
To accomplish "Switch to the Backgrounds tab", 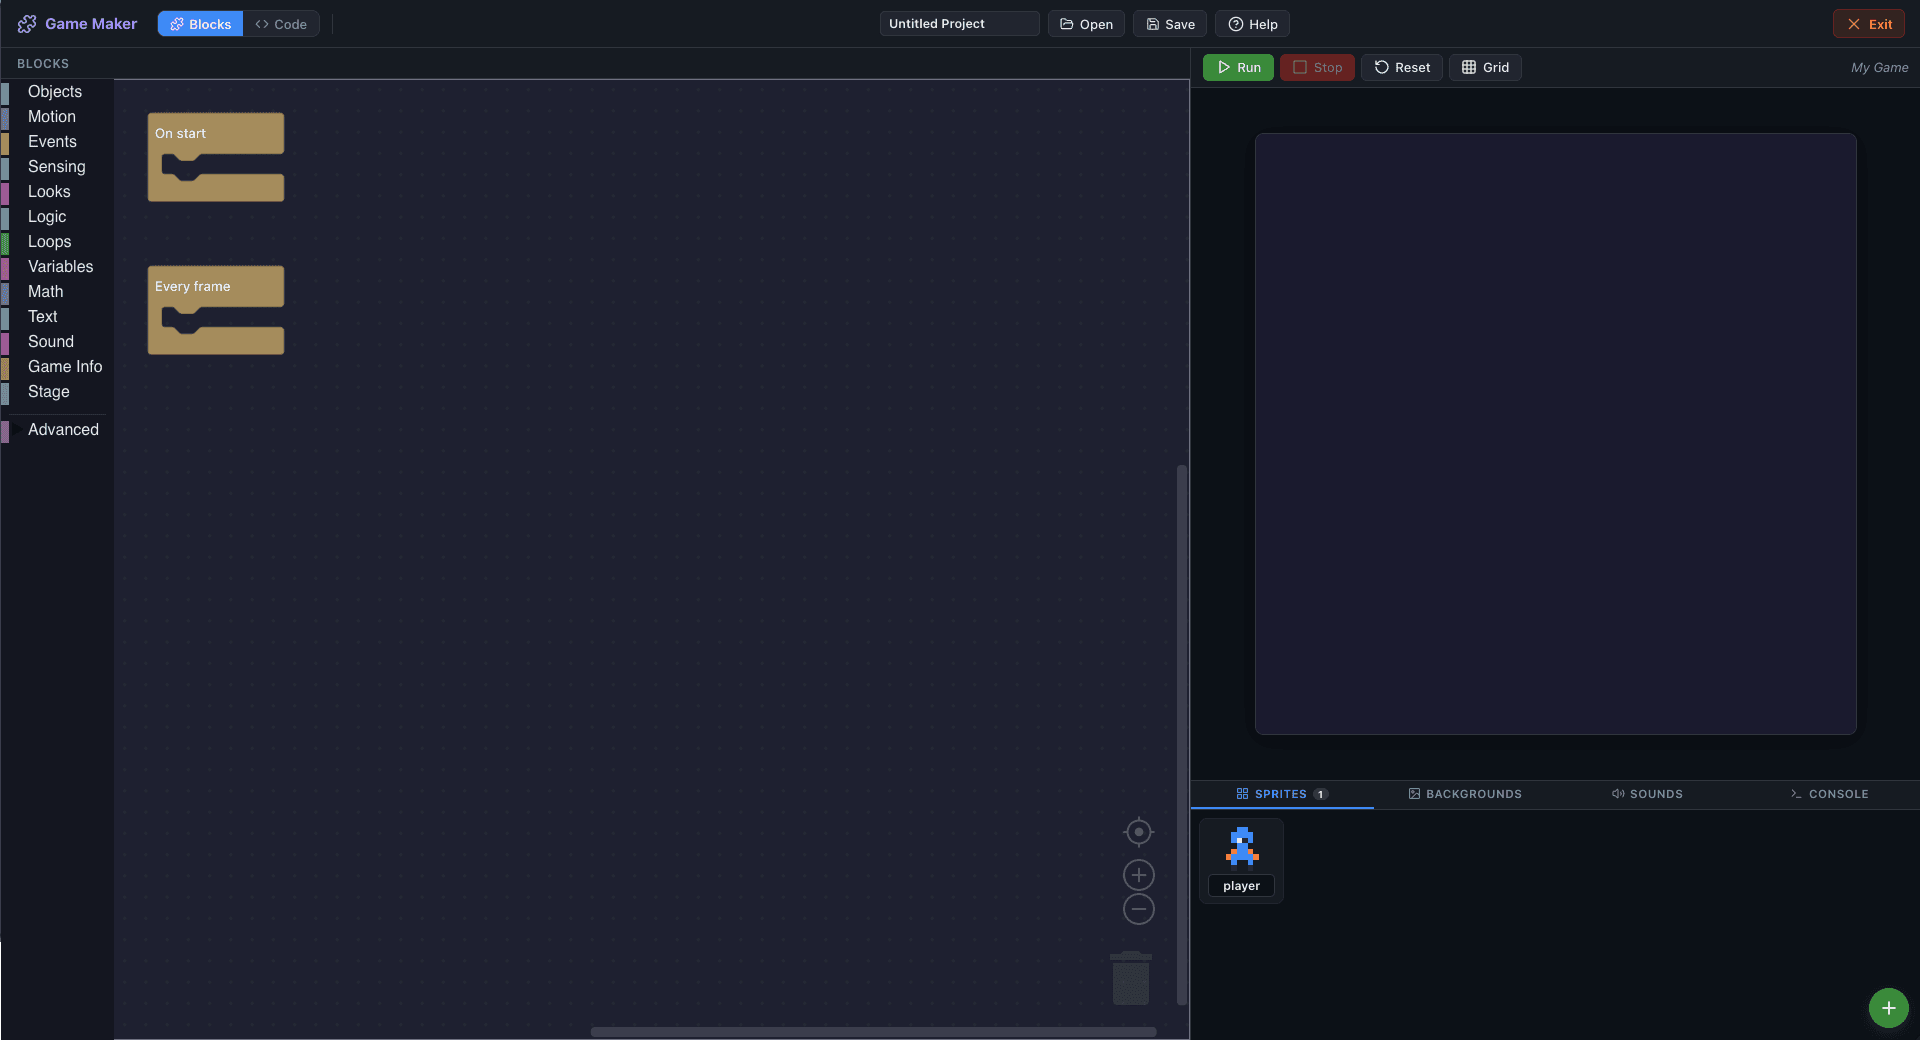I will pyautogui.click(x=1464, y=794).
